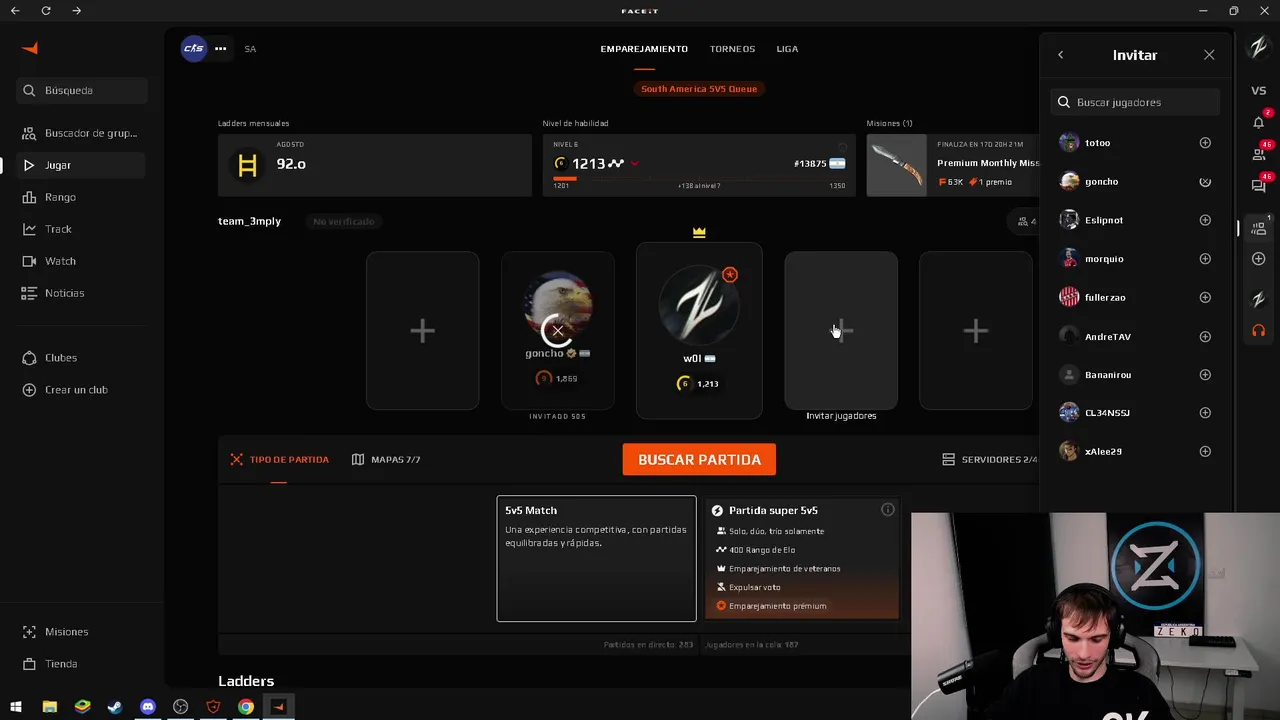1280x720 pixels.
Task: Cancel goncho's invite in the Invitar list
Action: point(1205,182)
